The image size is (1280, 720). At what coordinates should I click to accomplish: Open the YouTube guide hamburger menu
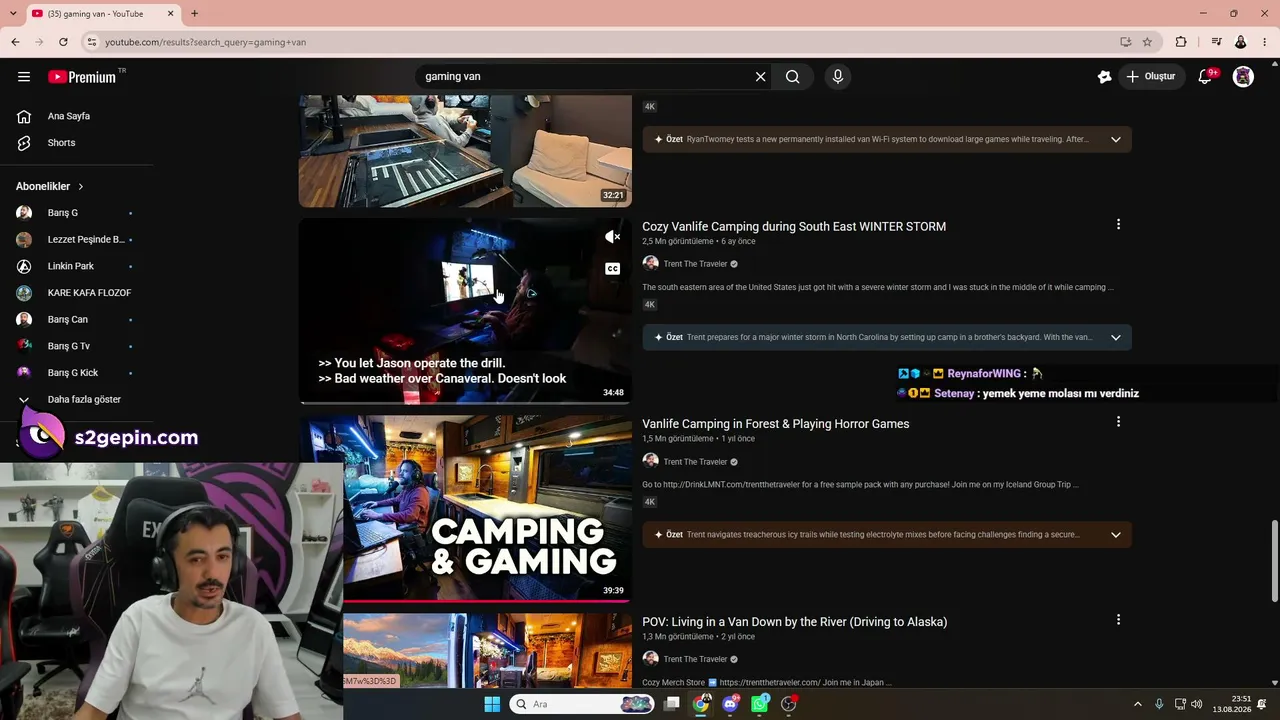point(24,77)
